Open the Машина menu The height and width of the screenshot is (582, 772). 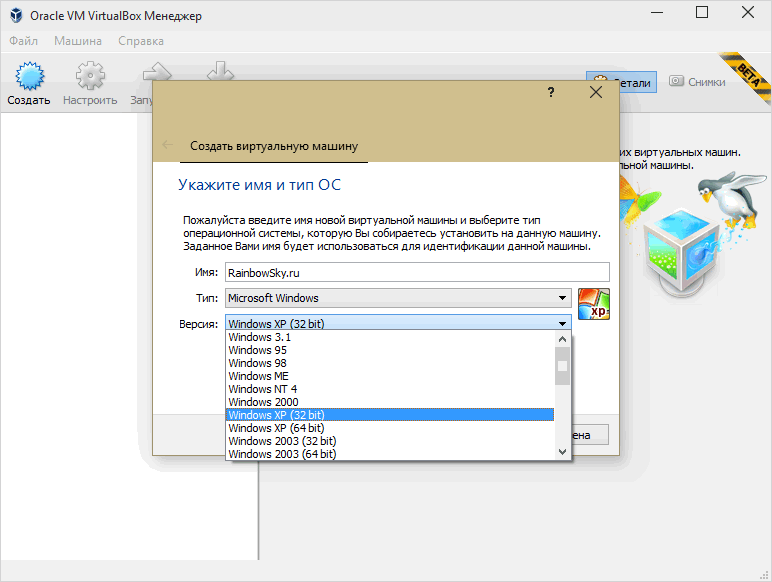78,41
